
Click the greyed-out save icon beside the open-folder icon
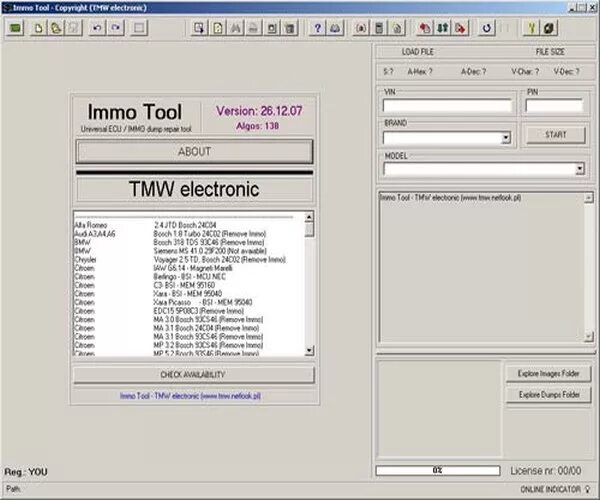click(x=74, y=28)
